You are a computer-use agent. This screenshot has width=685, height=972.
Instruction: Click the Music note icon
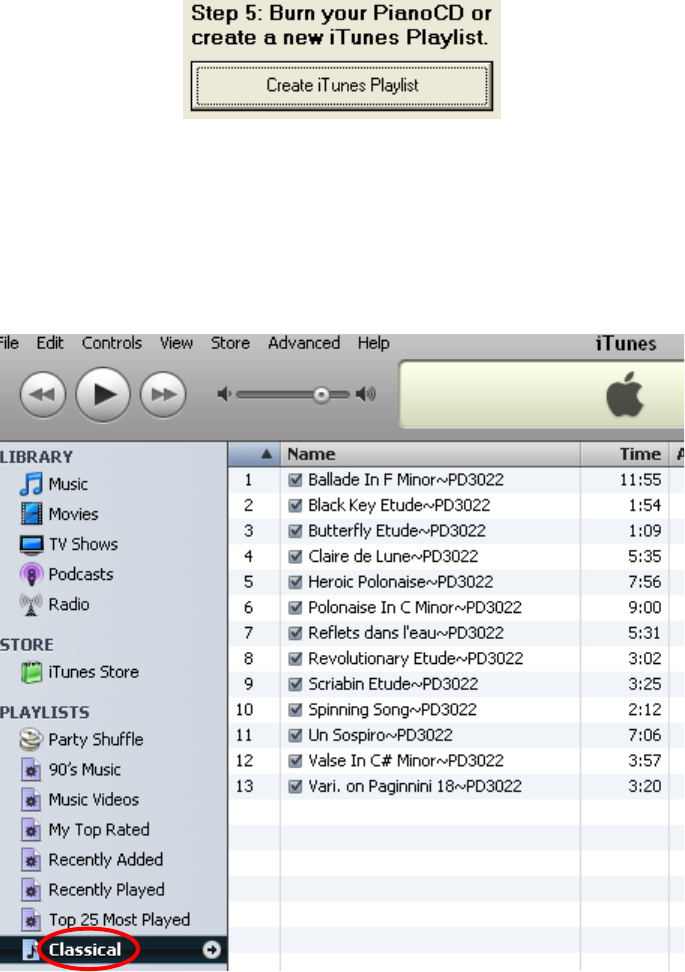pyautogui.click(x=31, y=484)
